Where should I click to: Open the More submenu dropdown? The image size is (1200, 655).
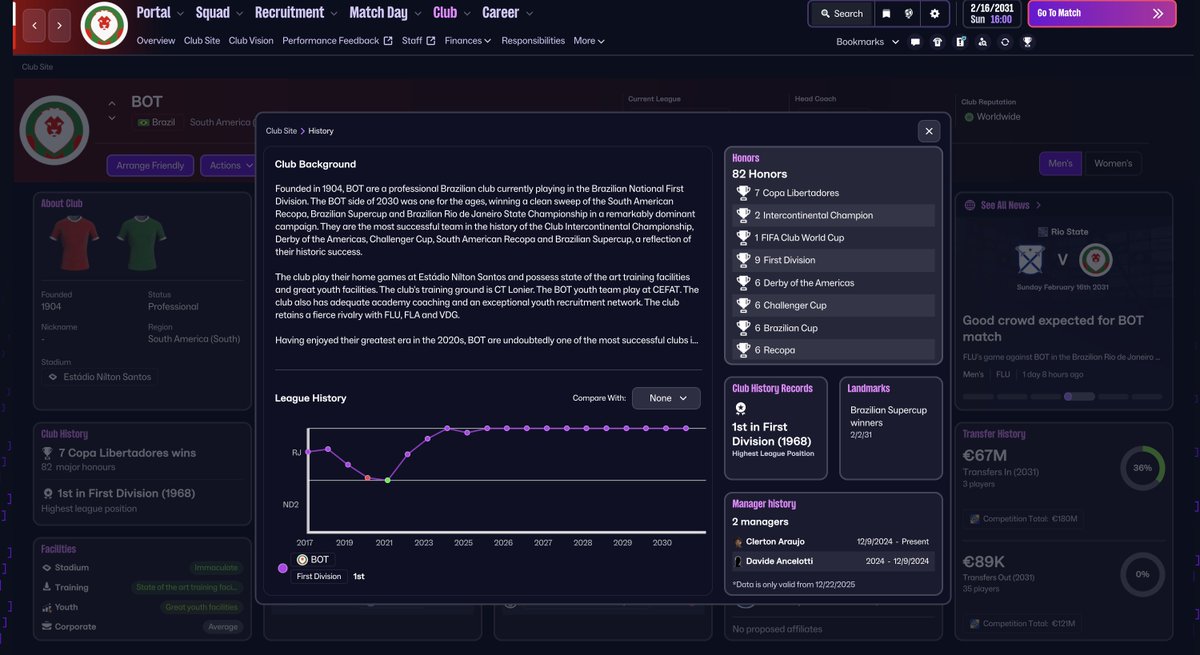[x=589, y=41]
